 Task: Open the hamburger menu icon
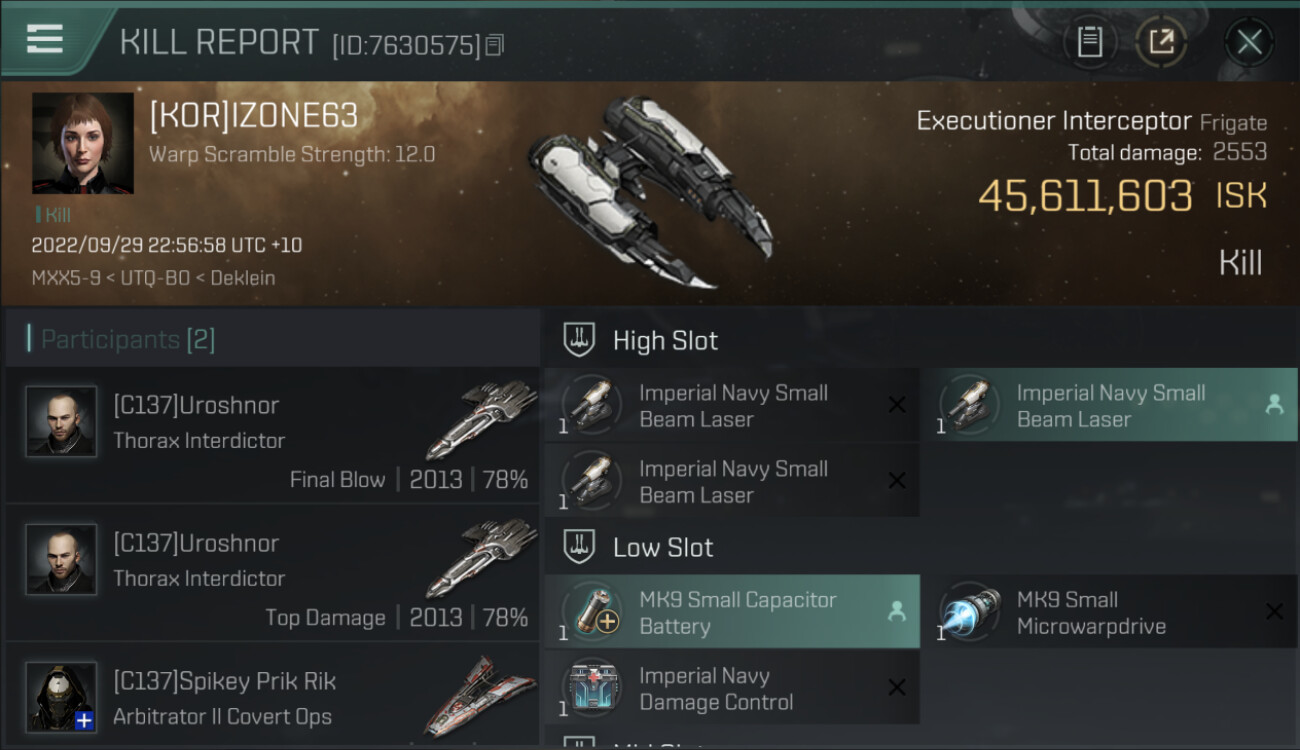coord(45,39)
